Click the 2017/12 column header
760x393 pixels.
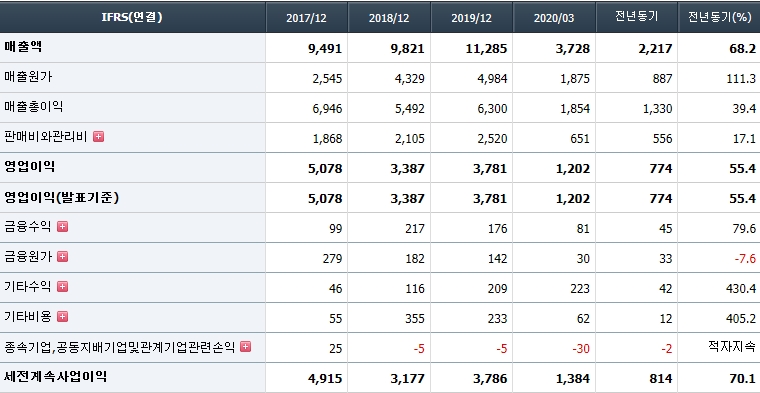pos(306,17)
